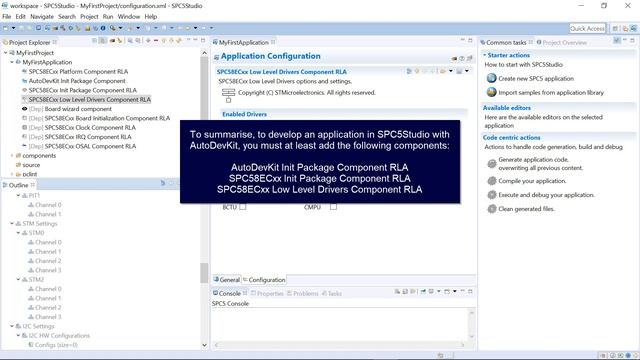Click the Console horizontal scrollbar

(340, 345)
